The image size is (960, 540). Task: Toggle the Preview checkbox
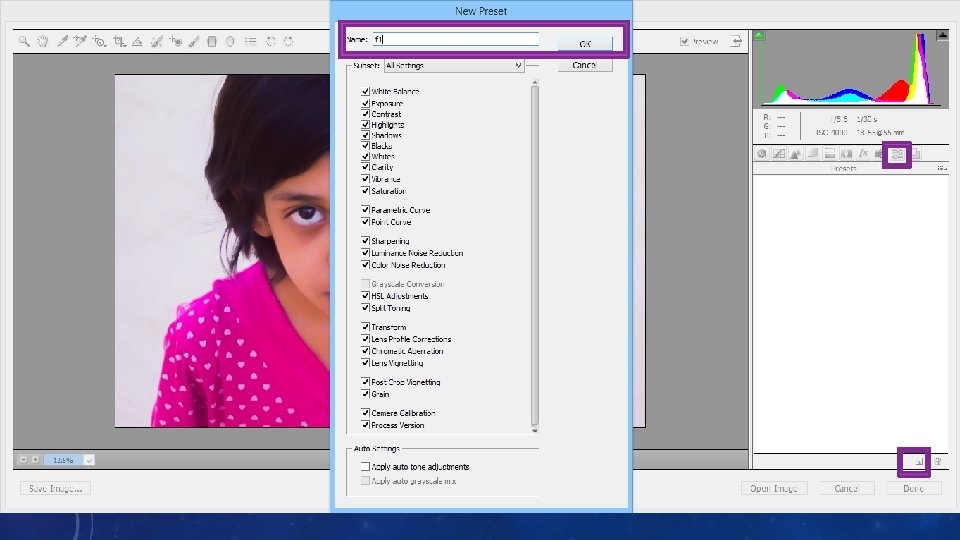point(684,41)
